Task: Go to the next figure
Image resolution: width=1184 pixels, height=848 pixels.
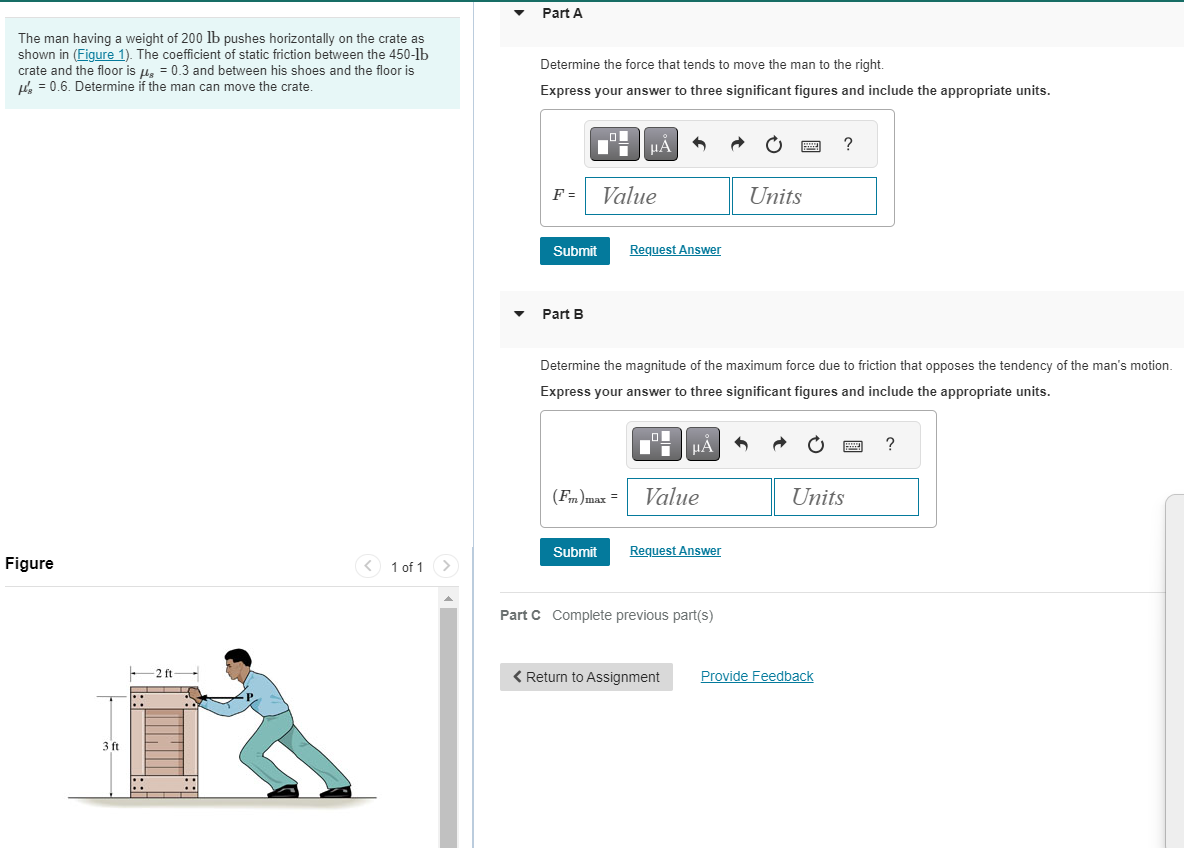Action: [446, 566]
